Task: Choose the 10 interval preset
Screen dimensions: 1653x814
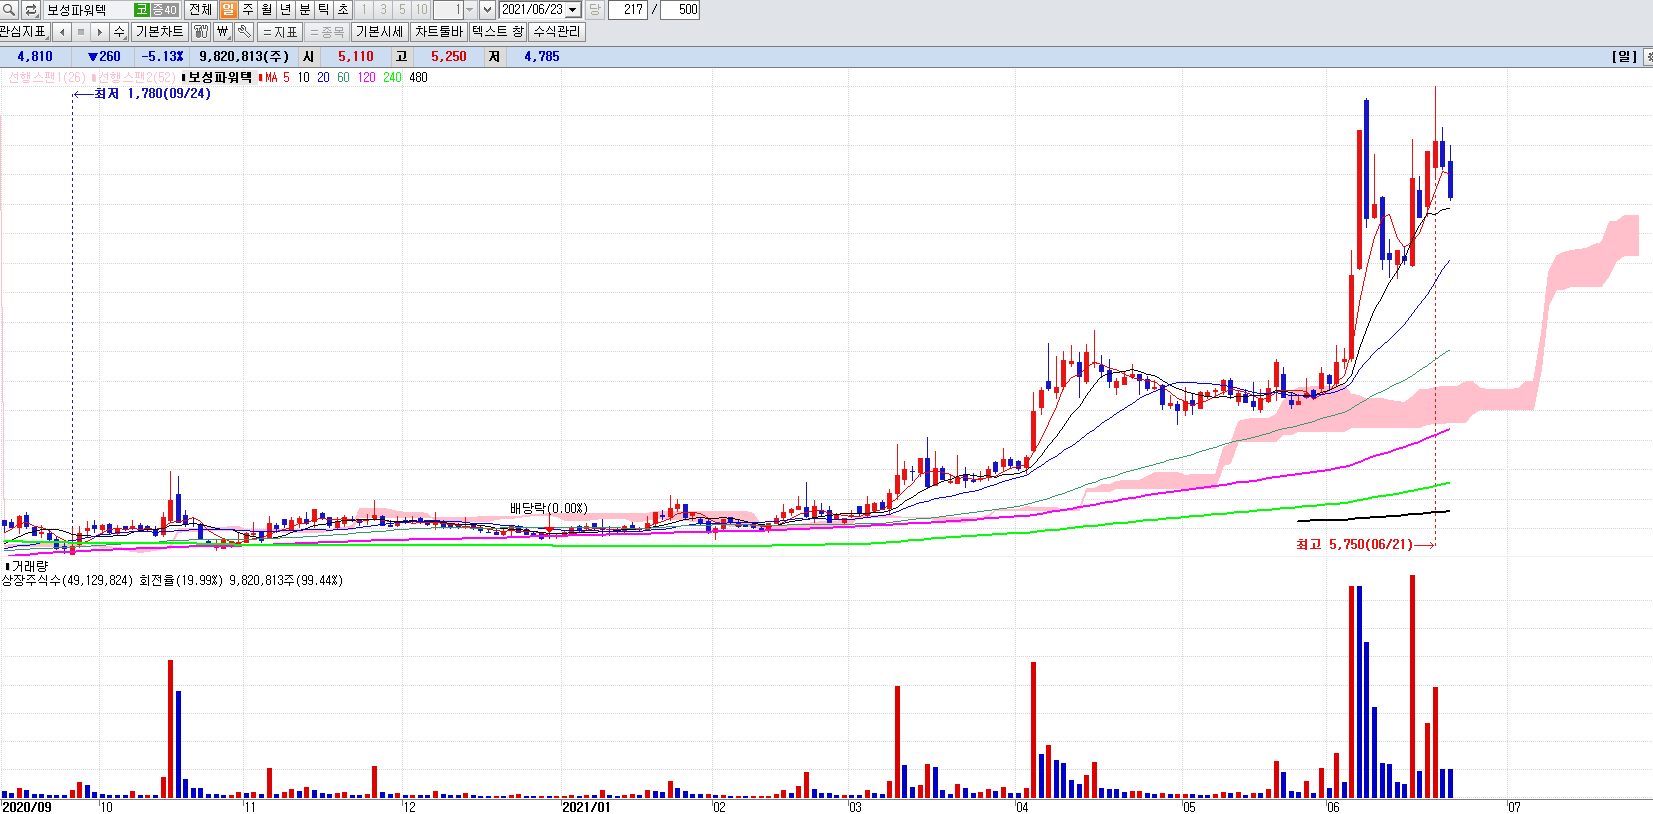Action: tap(421, 10)
